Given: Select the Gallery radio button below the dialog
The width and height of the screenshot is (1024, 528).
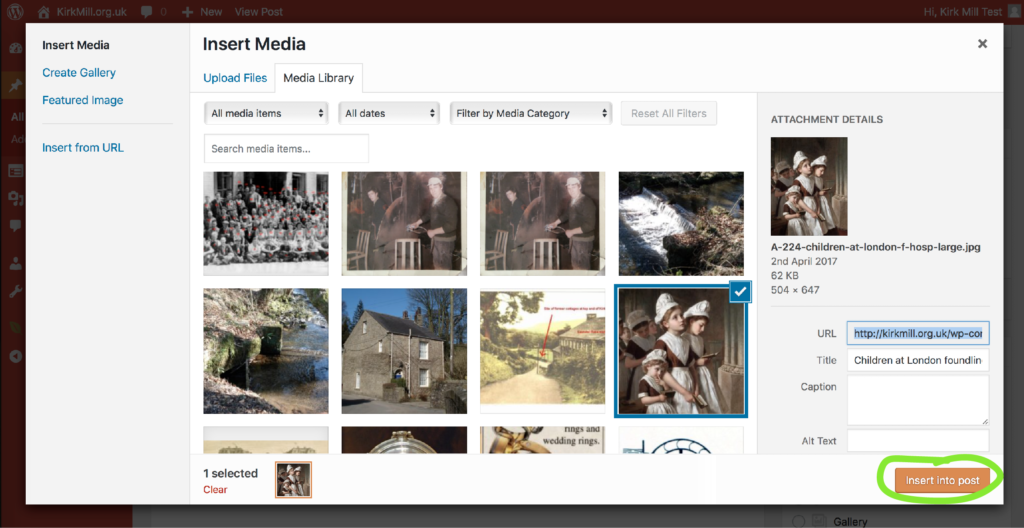Looking at the screenshot, I should pos(798,521).
